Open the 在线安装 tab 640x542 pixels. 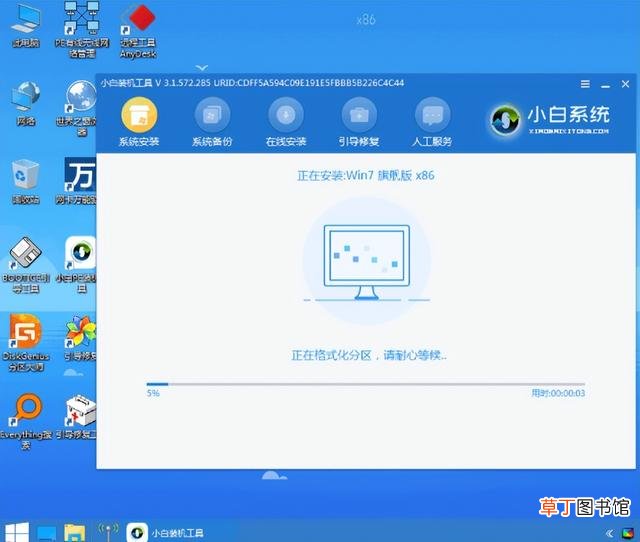tap(286, 122)
